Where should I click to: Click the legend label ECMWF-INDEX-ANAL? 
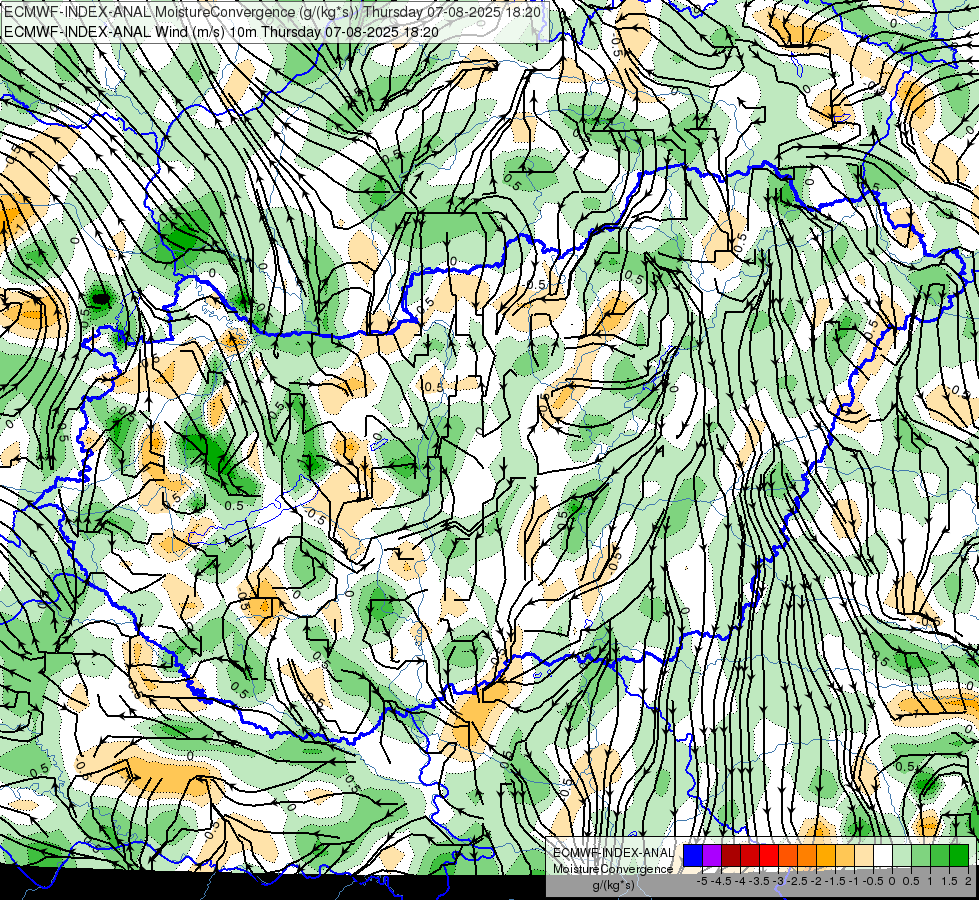tap(613, 853)
